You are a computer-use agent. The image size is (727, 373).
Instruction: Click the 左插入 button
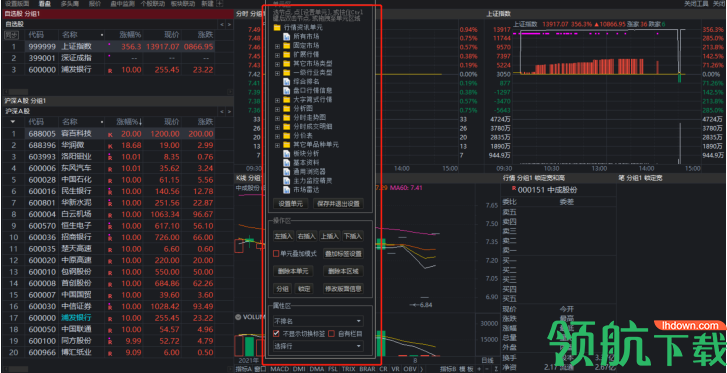click(283, 236)
